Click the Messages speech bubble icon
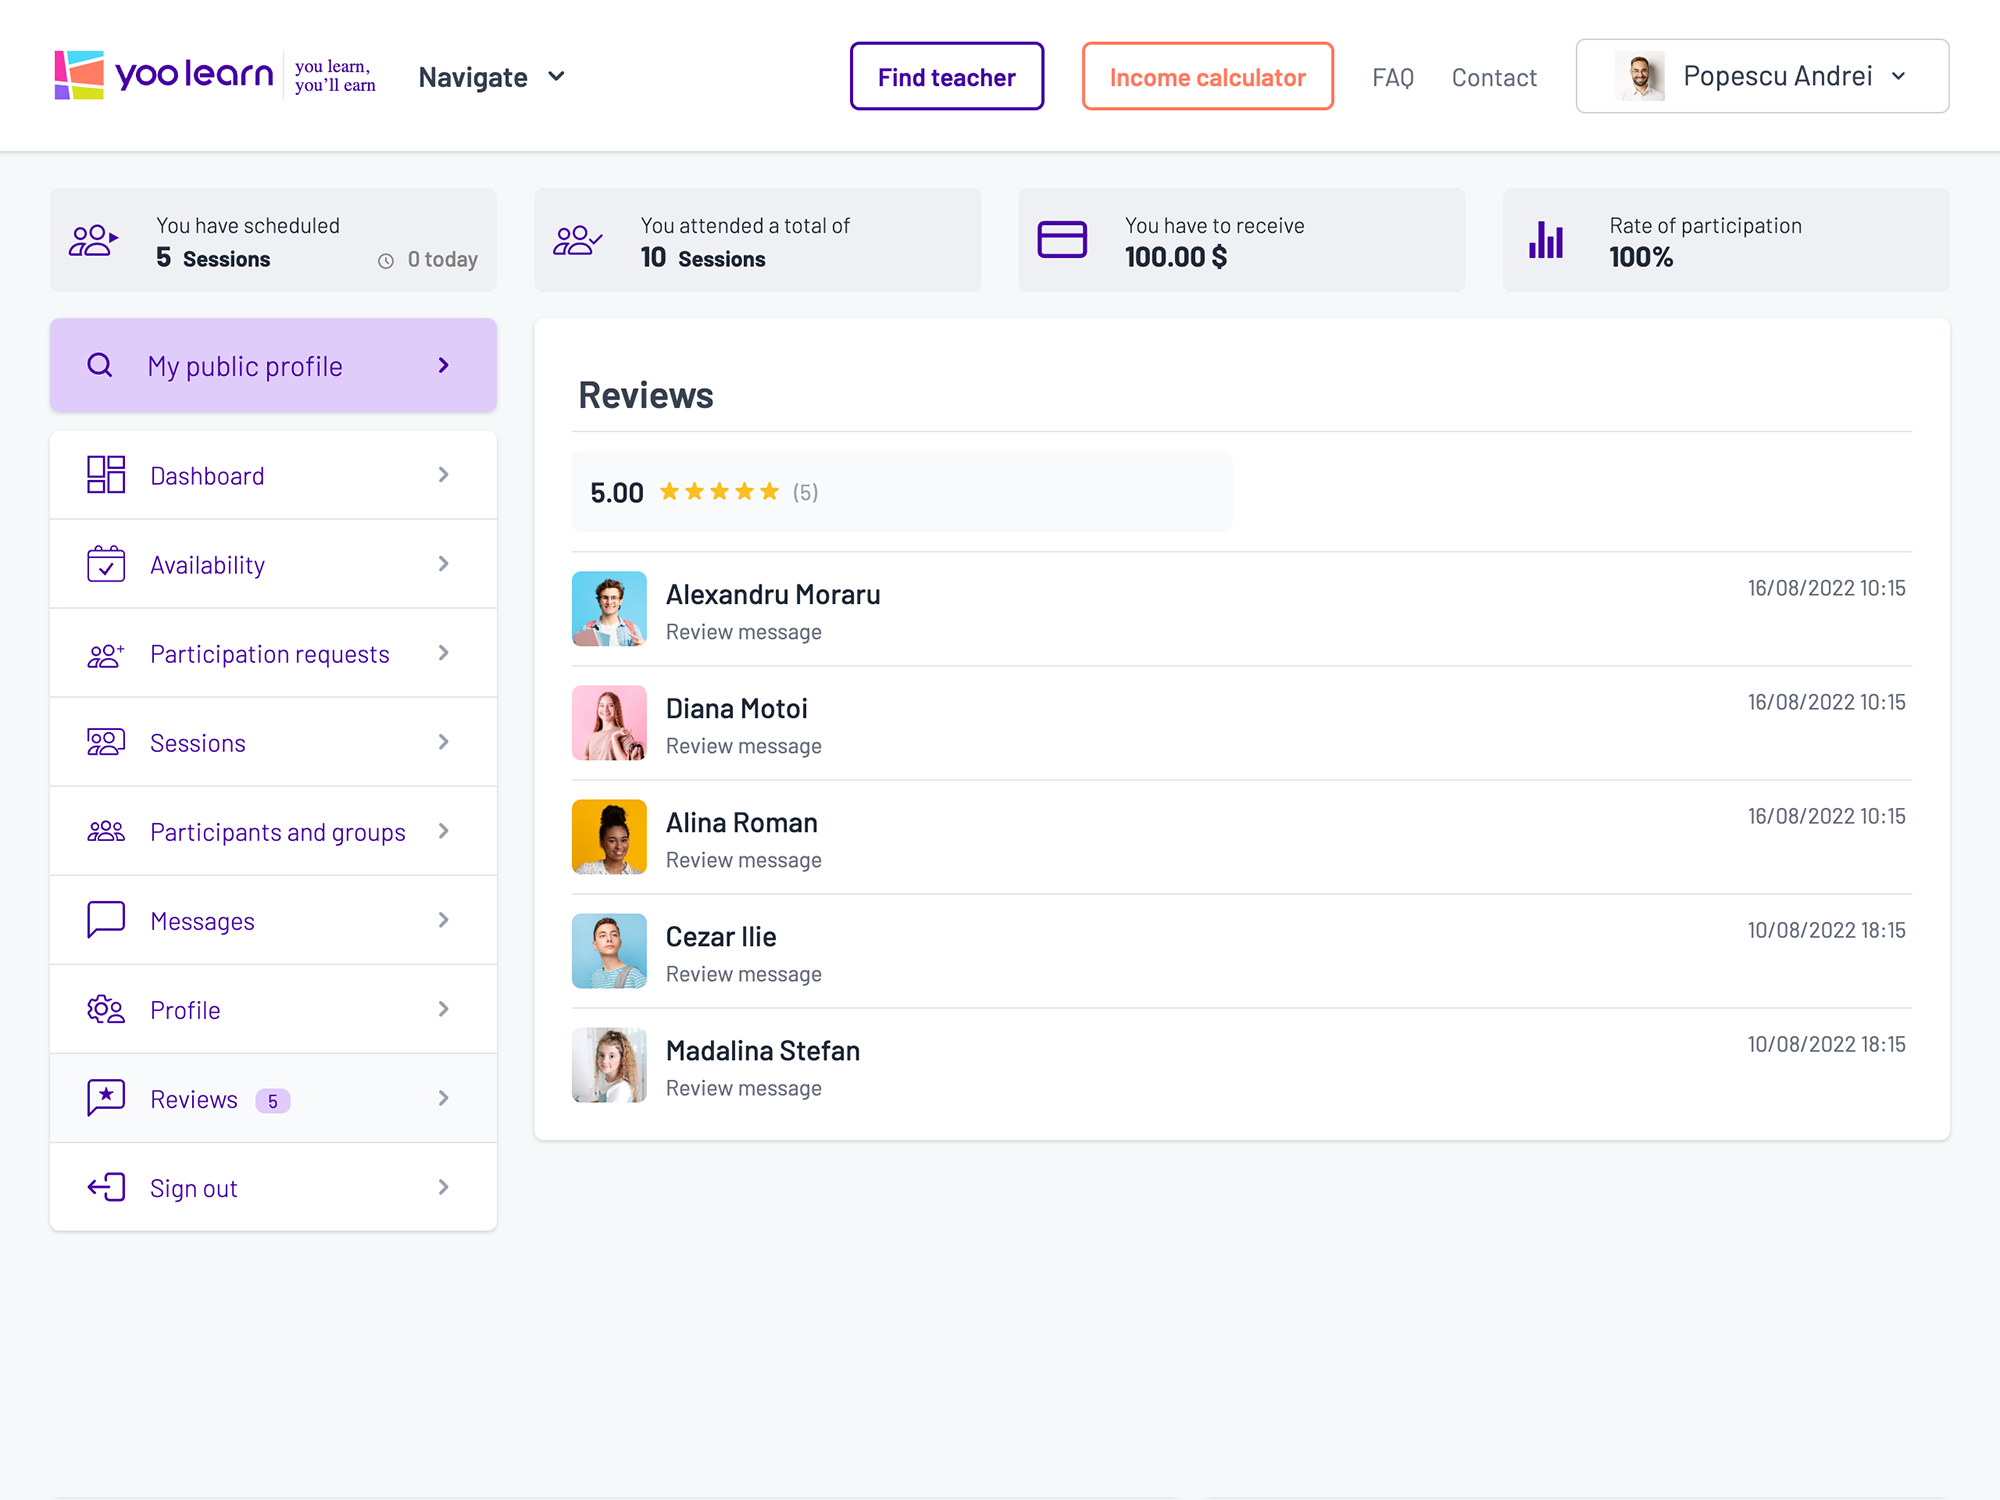 click(x=106, y=920)
